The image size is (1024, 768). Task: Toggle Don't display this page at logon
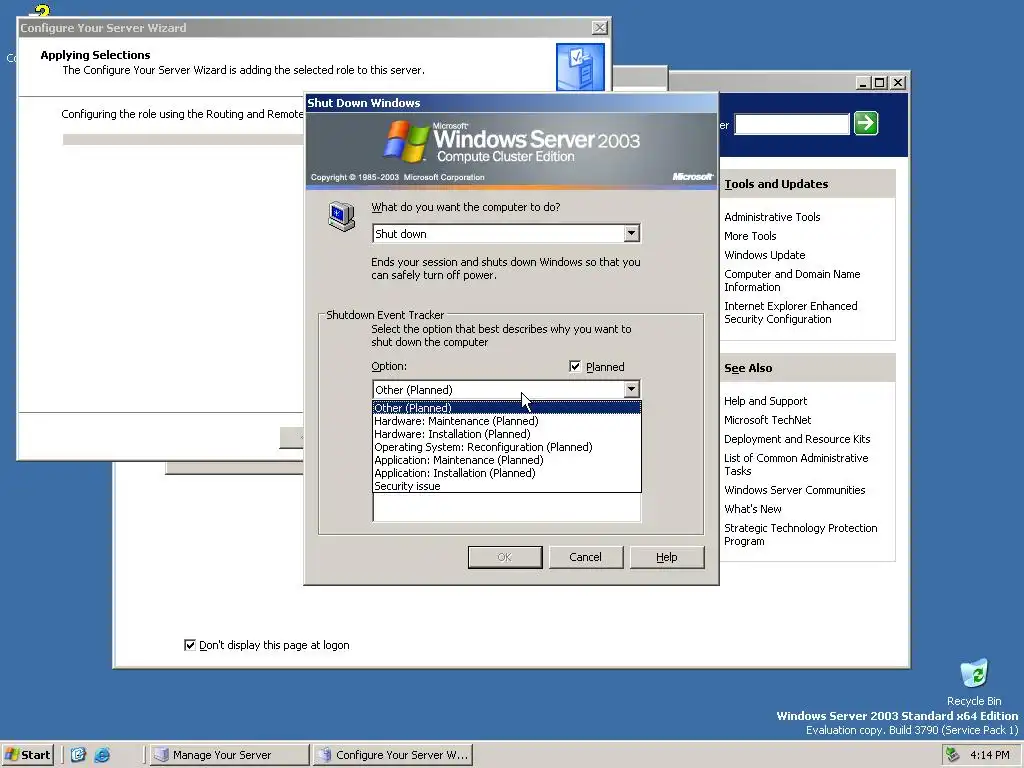pyautogui.click(x=190, y=645)
